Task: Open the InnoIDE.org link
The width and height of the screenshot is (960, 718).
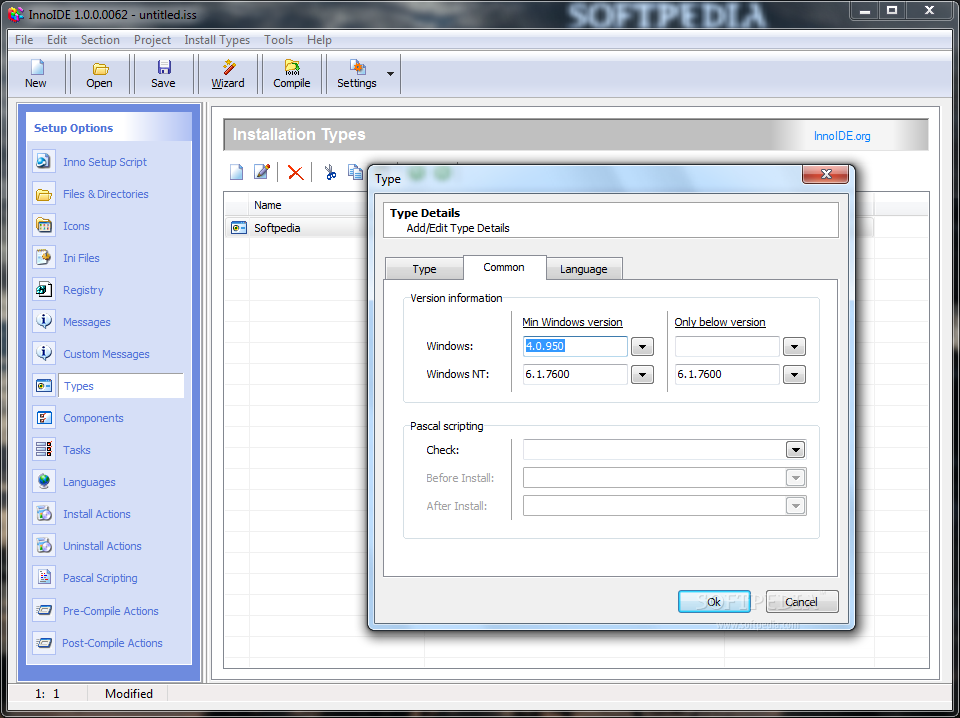Action: pyautogui.click(x=842, y=136)
